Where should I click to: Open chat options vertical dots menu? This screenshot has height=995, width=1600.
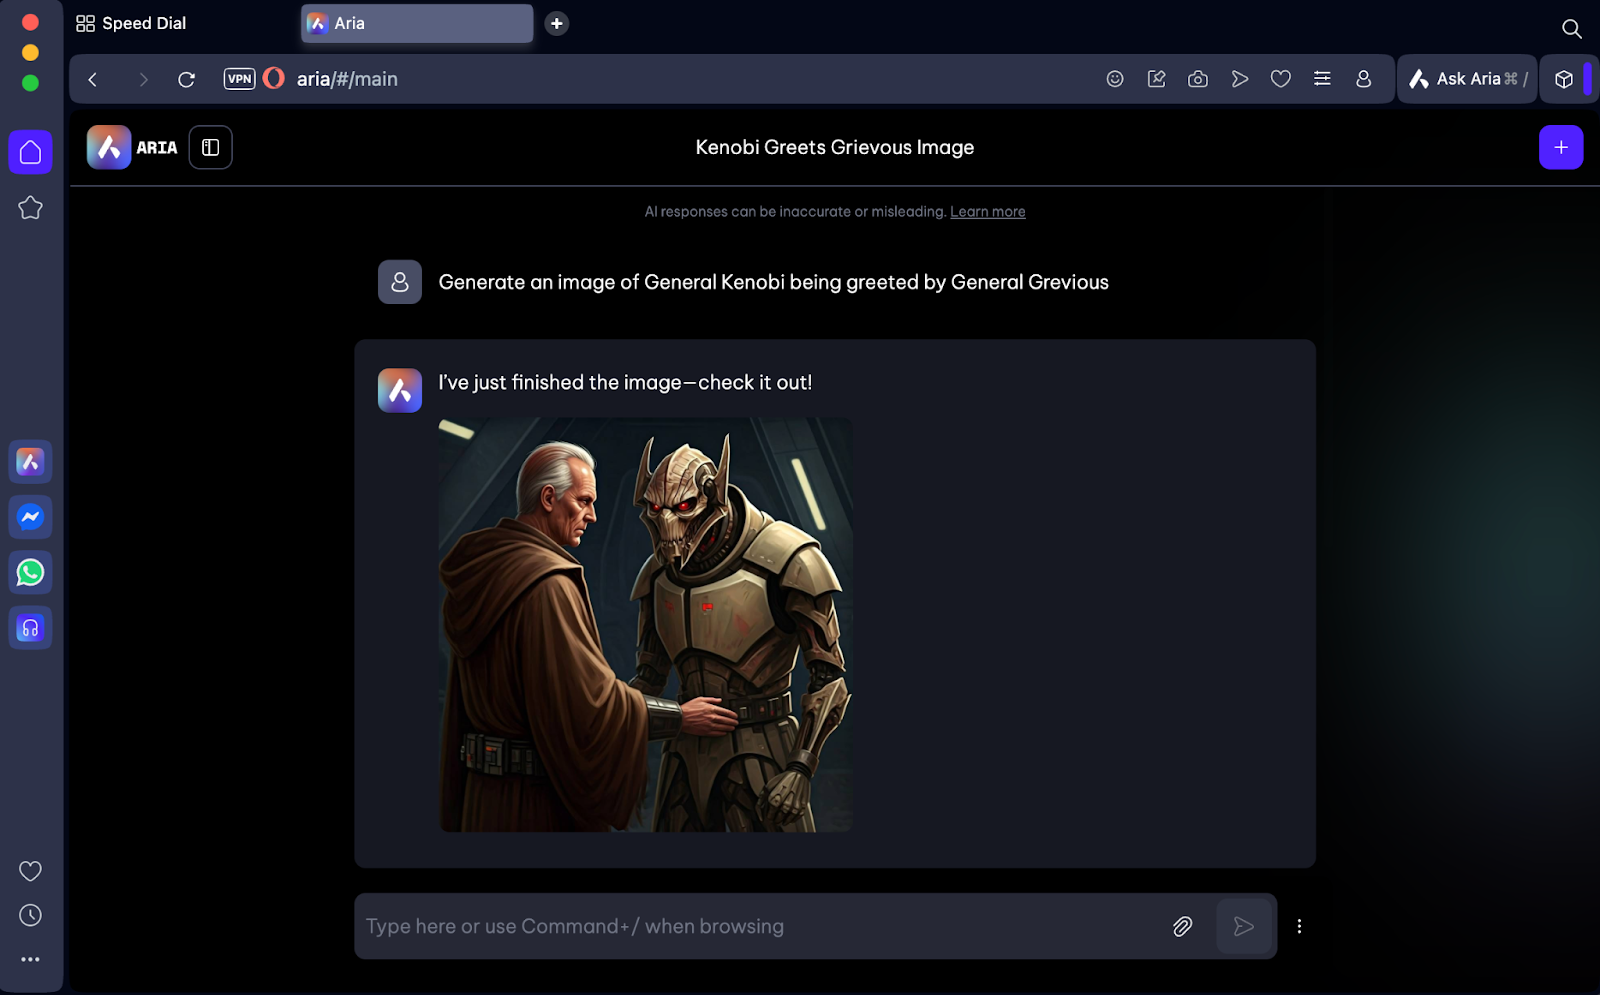(x=1300, y=926)
